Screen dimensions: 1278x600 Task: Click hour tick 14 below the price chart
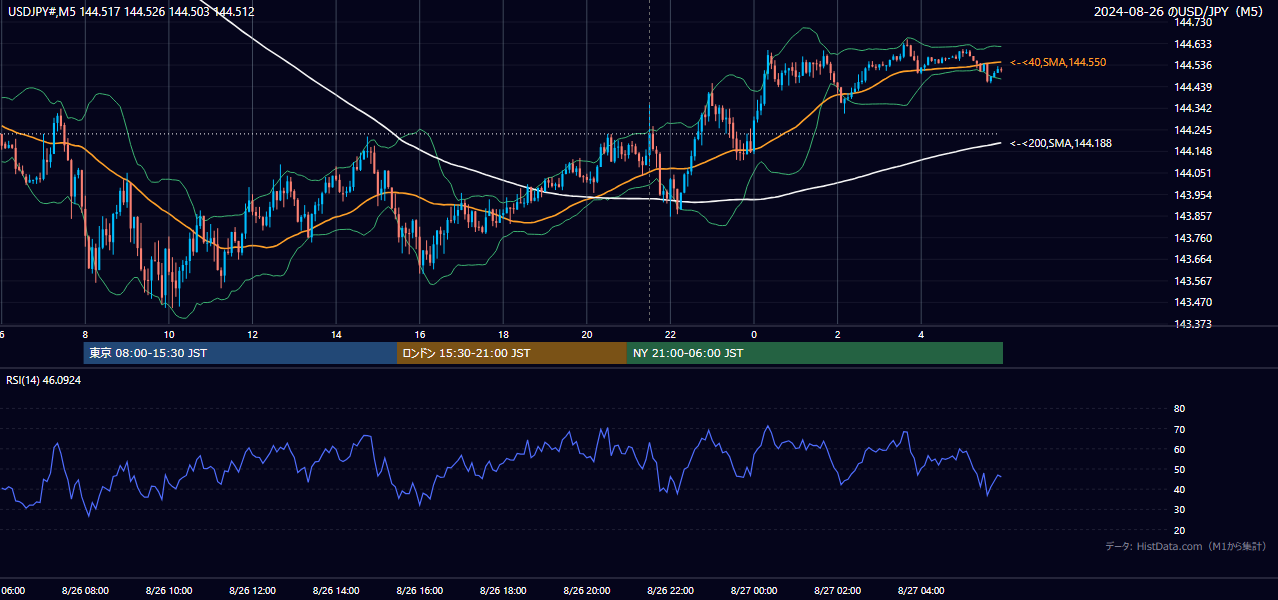tap(336, 335)
